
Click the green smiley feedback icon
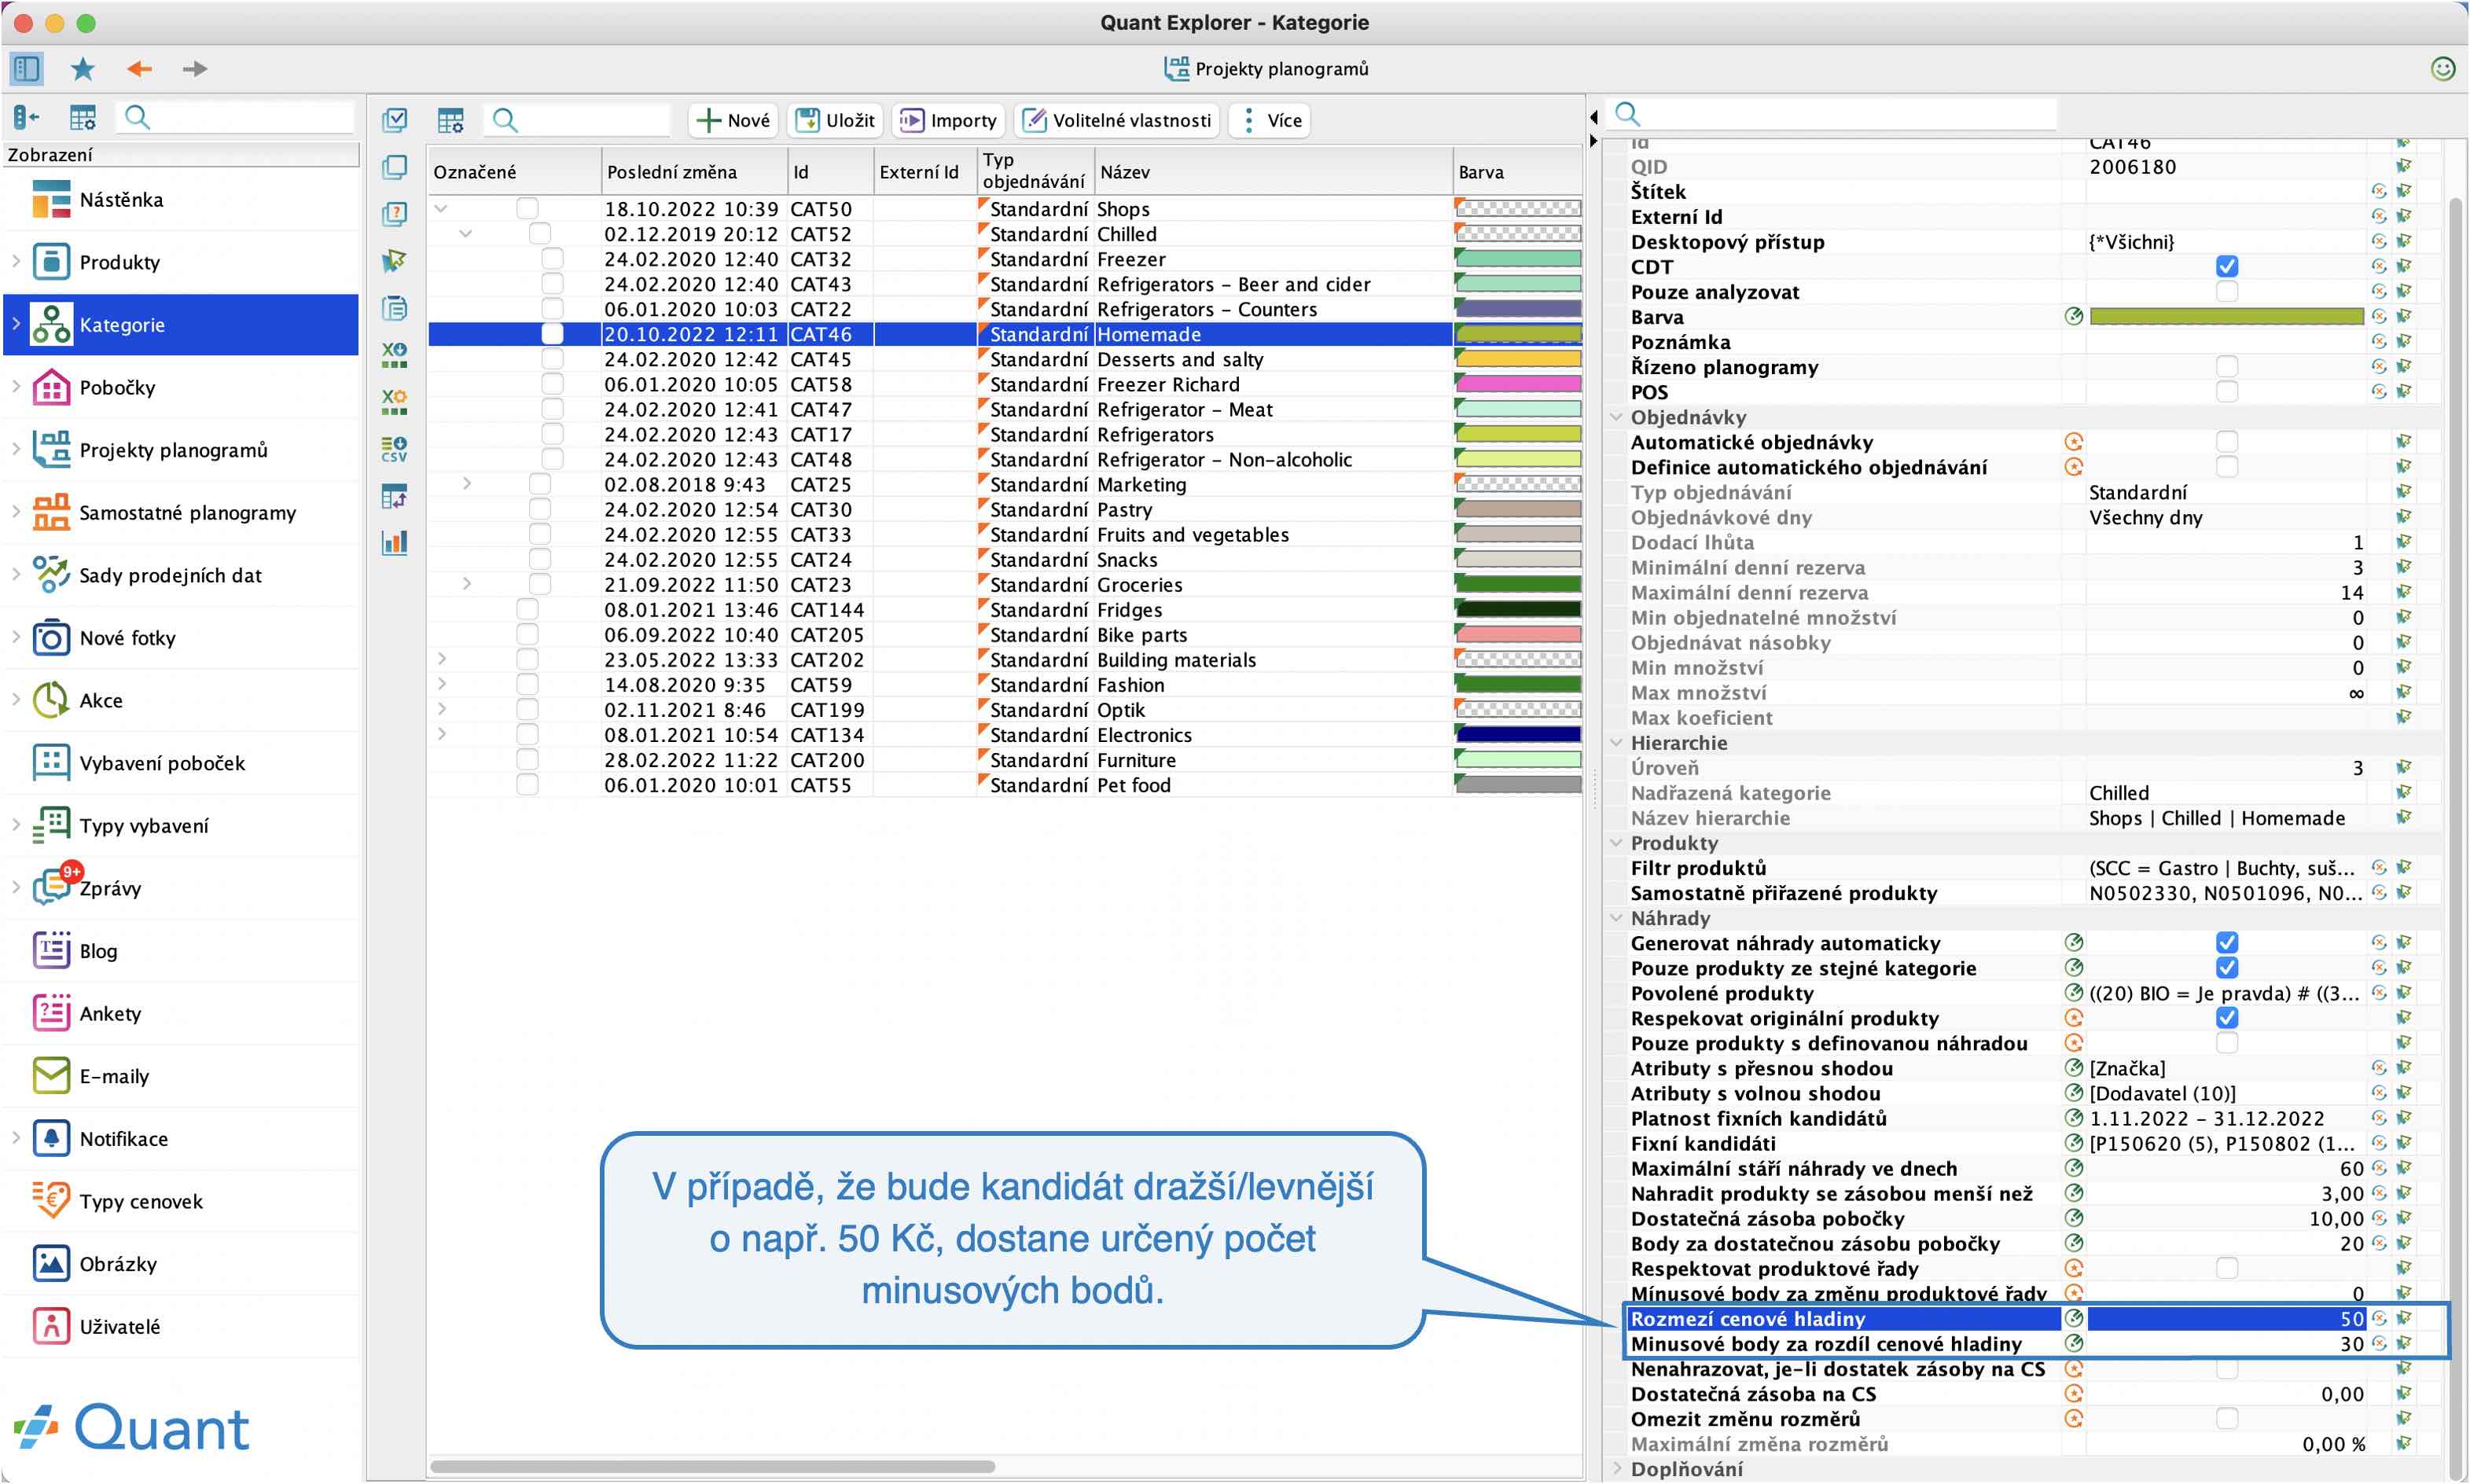[x=2442, y=68]
